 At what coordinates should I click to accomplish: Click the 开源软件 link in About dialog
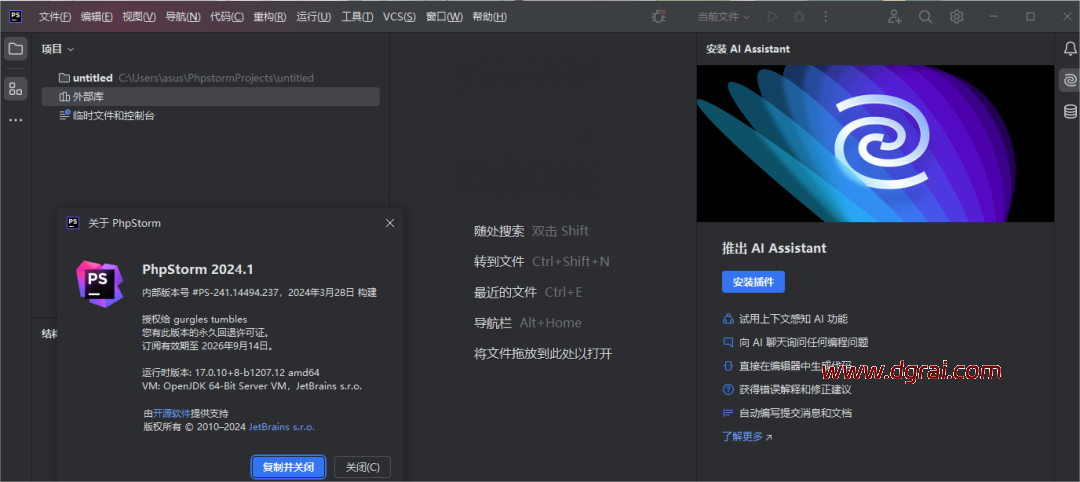click(x=170, y=413)
